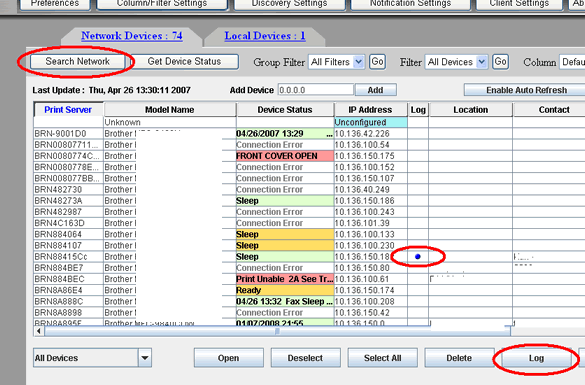Open Notification Settings tab
Image resolution: width=585 pixels, height=385 pixels.
[410, 4]
